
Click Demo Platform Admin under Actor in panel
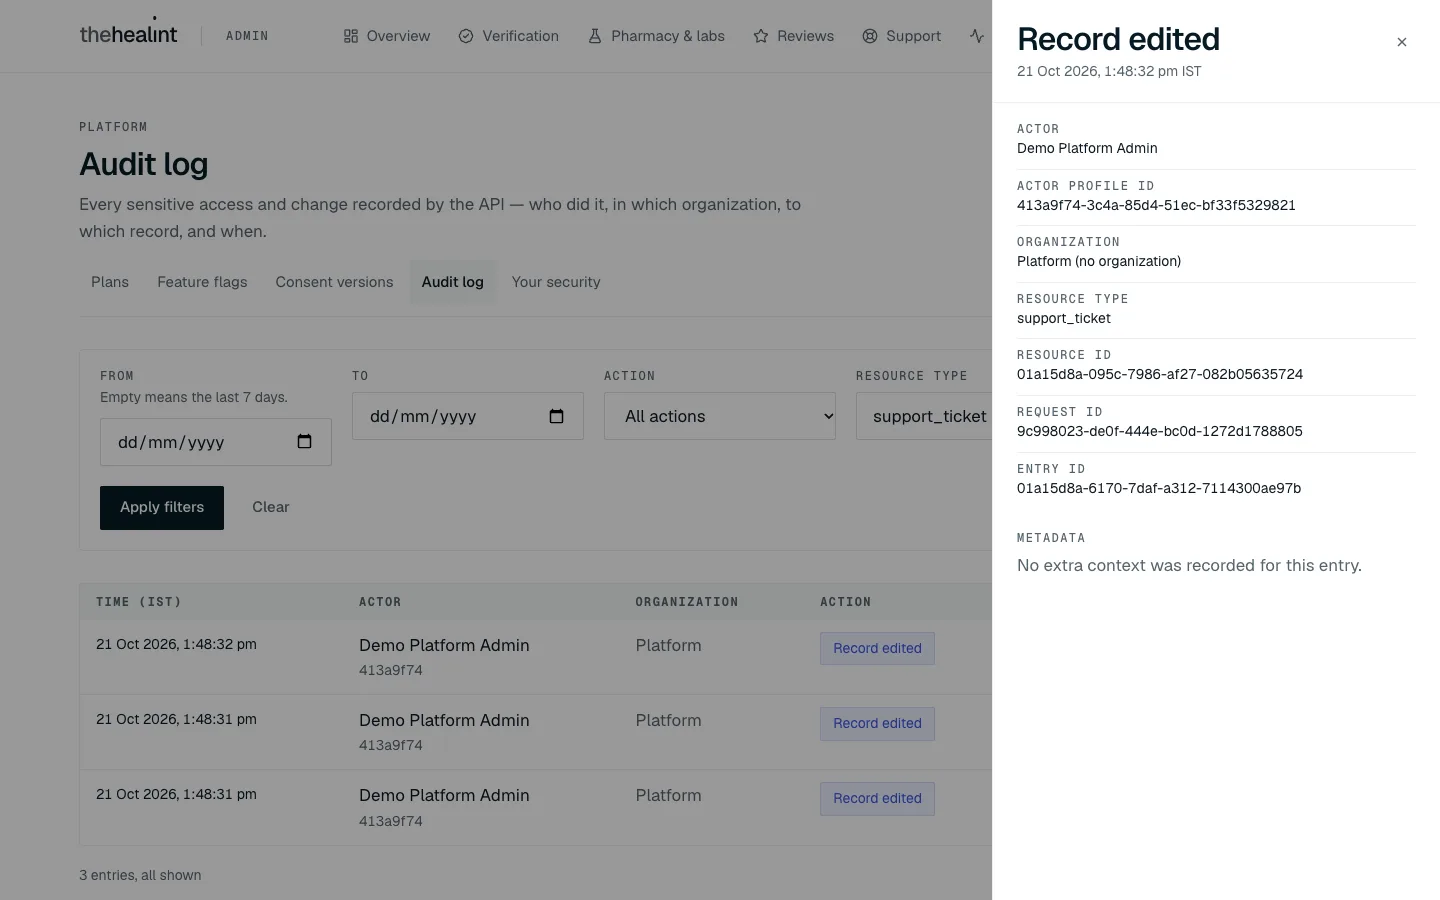point(1087,148)
